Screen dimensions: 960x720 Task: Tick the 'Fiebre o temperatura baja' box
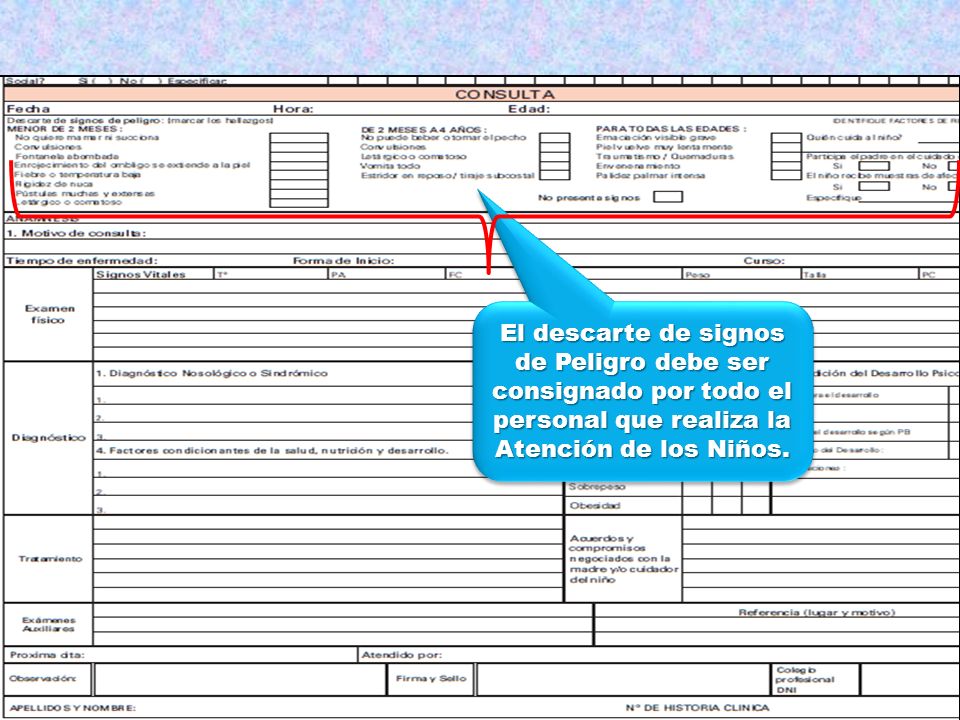click(x=299, y=175)
